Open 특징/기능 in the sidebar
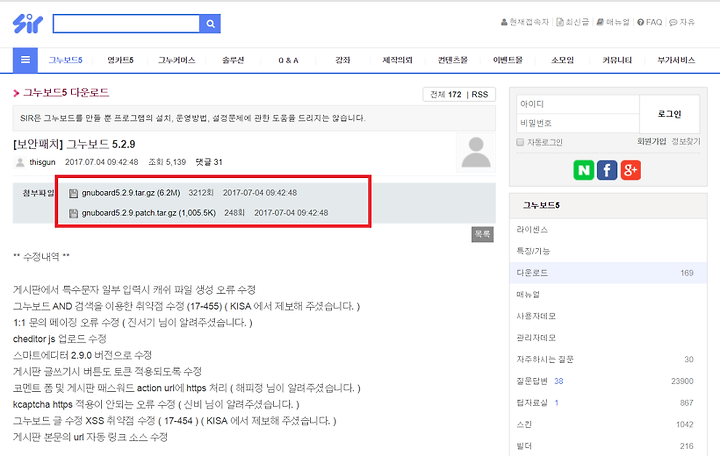Screen dimensions: 720x456 (x=533, y=251)
